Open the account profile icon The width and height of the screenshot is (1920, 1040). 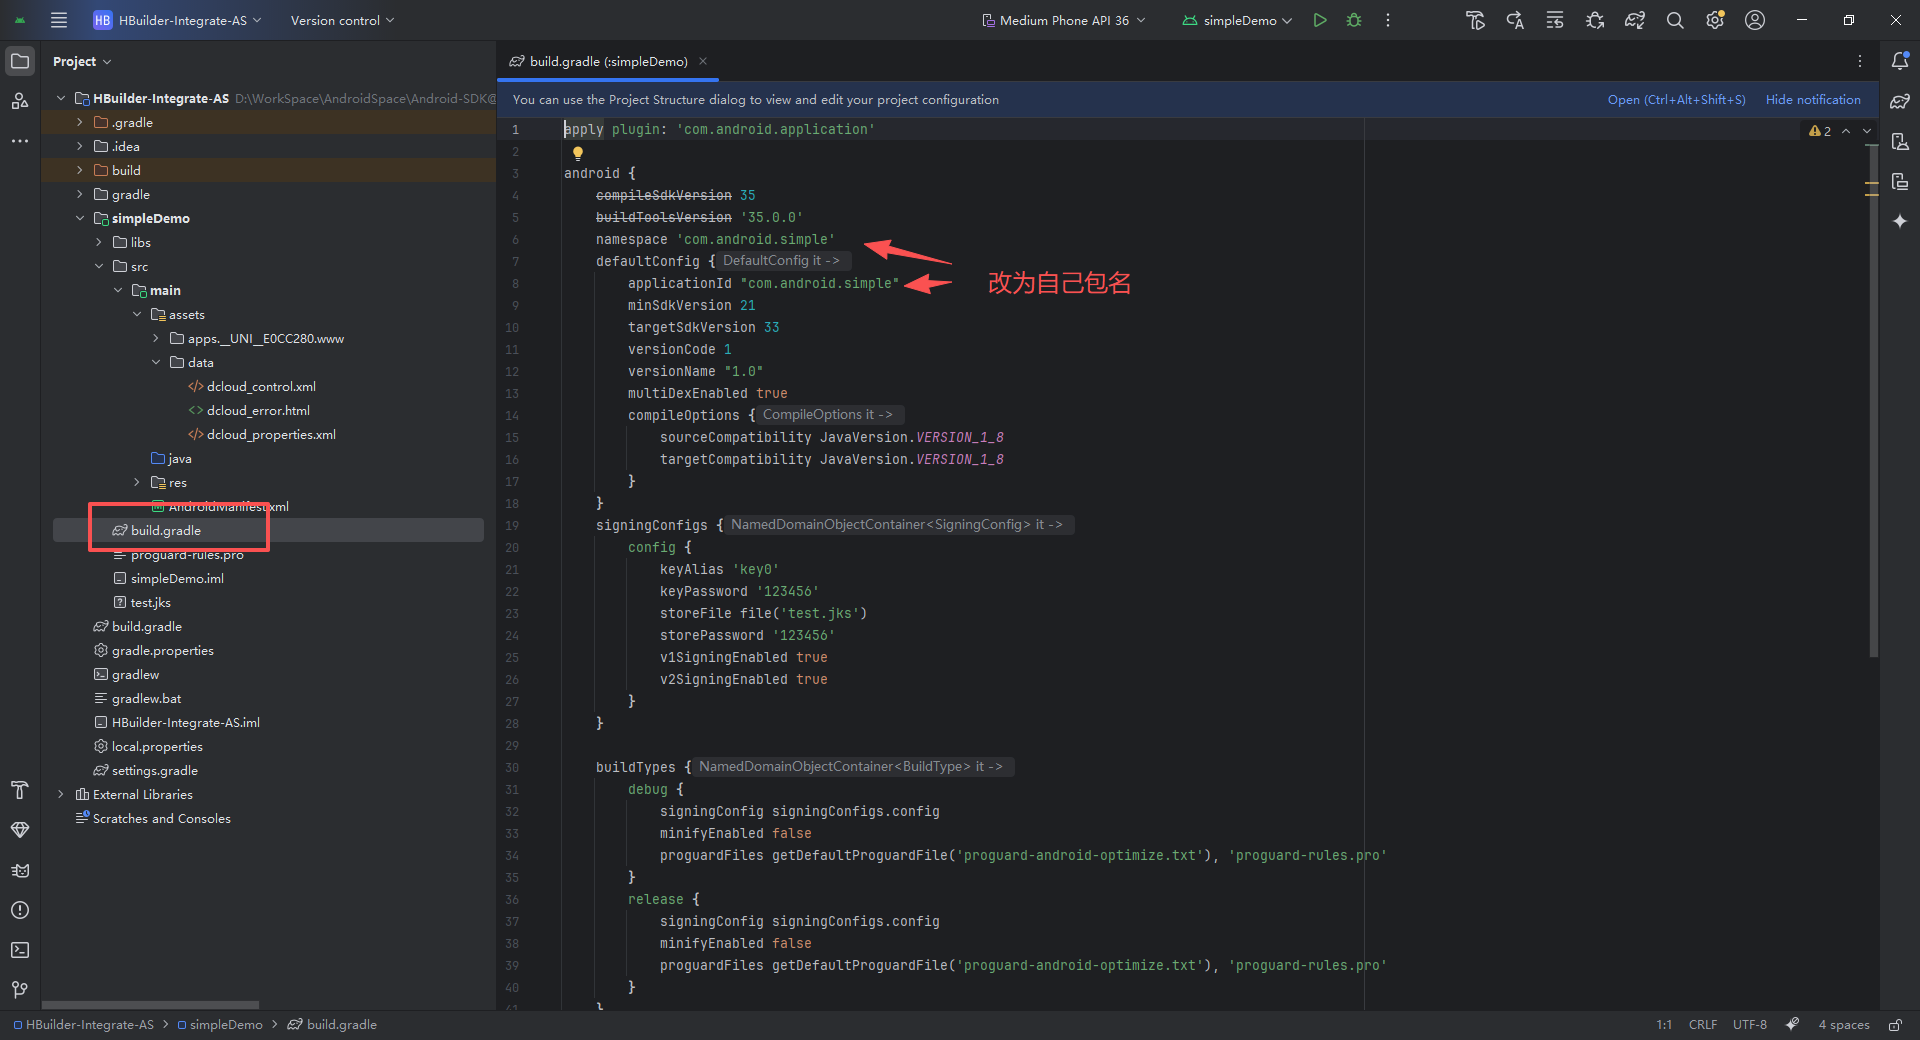coord(1755,20)
